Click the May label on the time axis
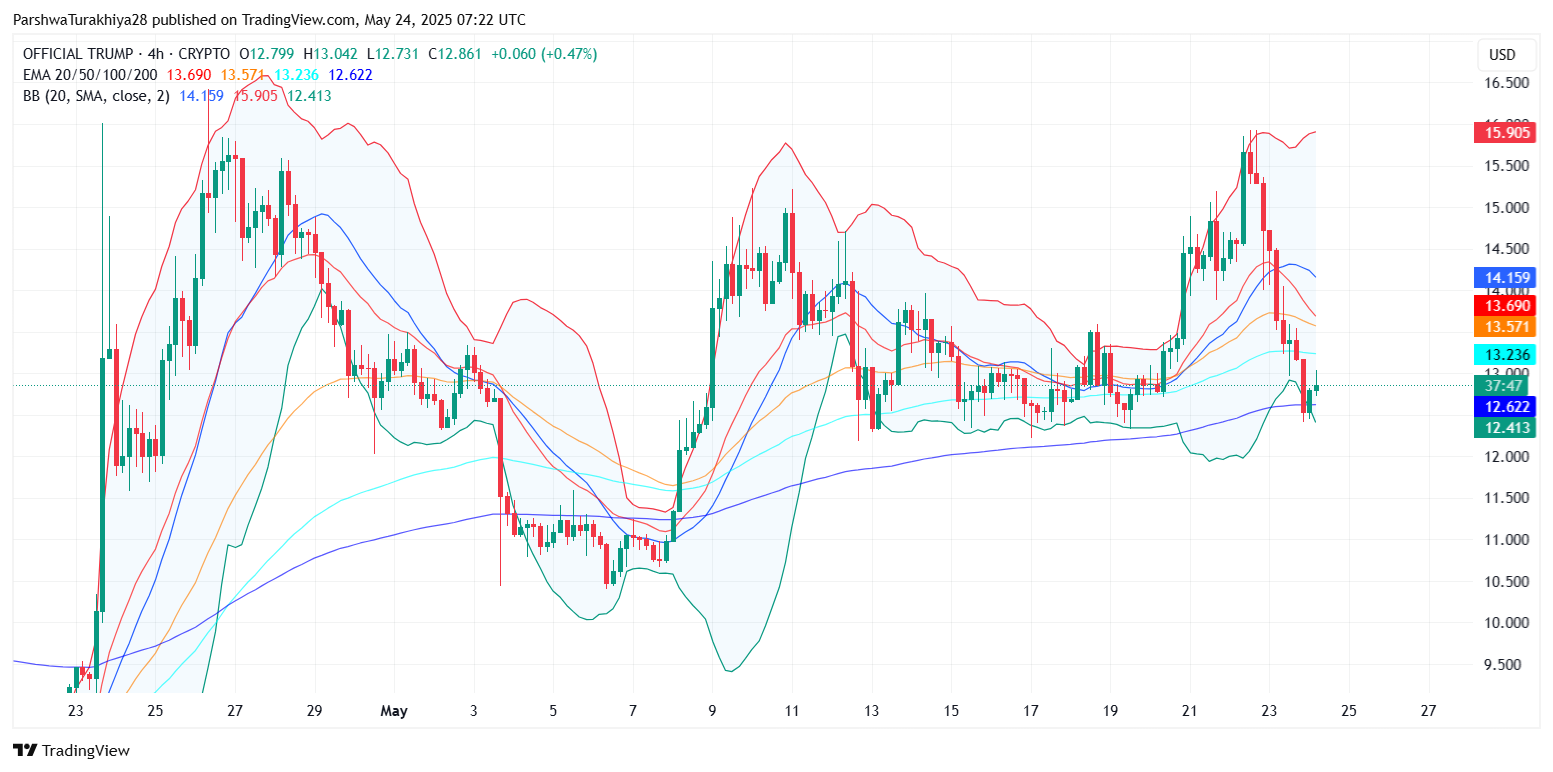The width and height of the screenshot is (1553, 772). [394, 712]
